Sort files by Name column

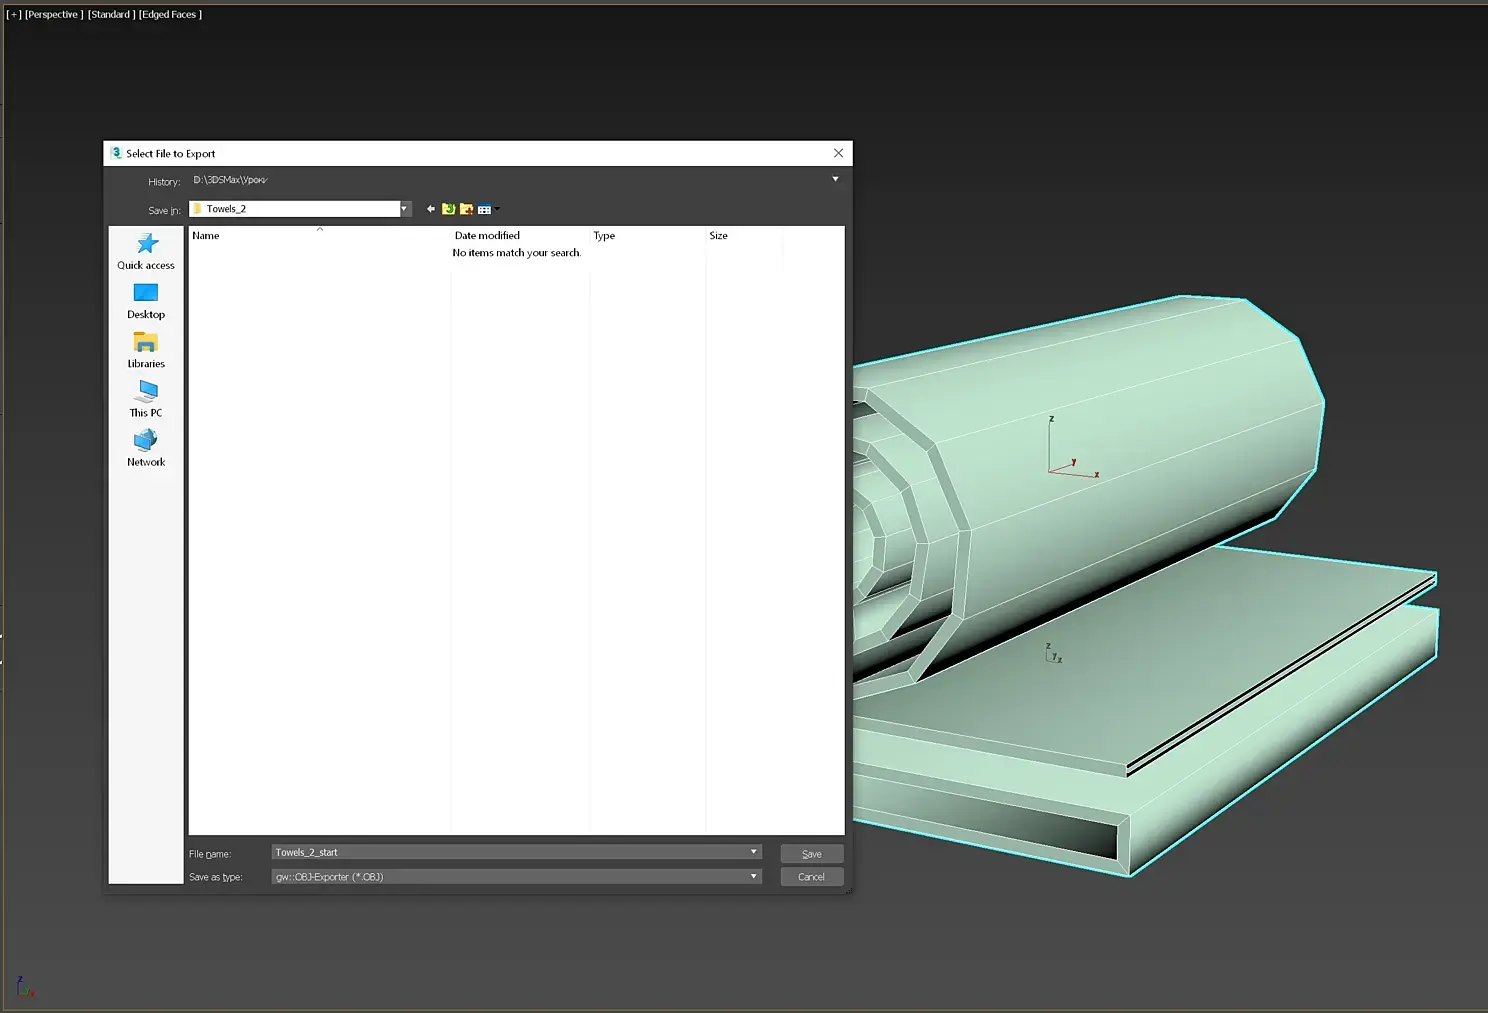click(320, 236)
